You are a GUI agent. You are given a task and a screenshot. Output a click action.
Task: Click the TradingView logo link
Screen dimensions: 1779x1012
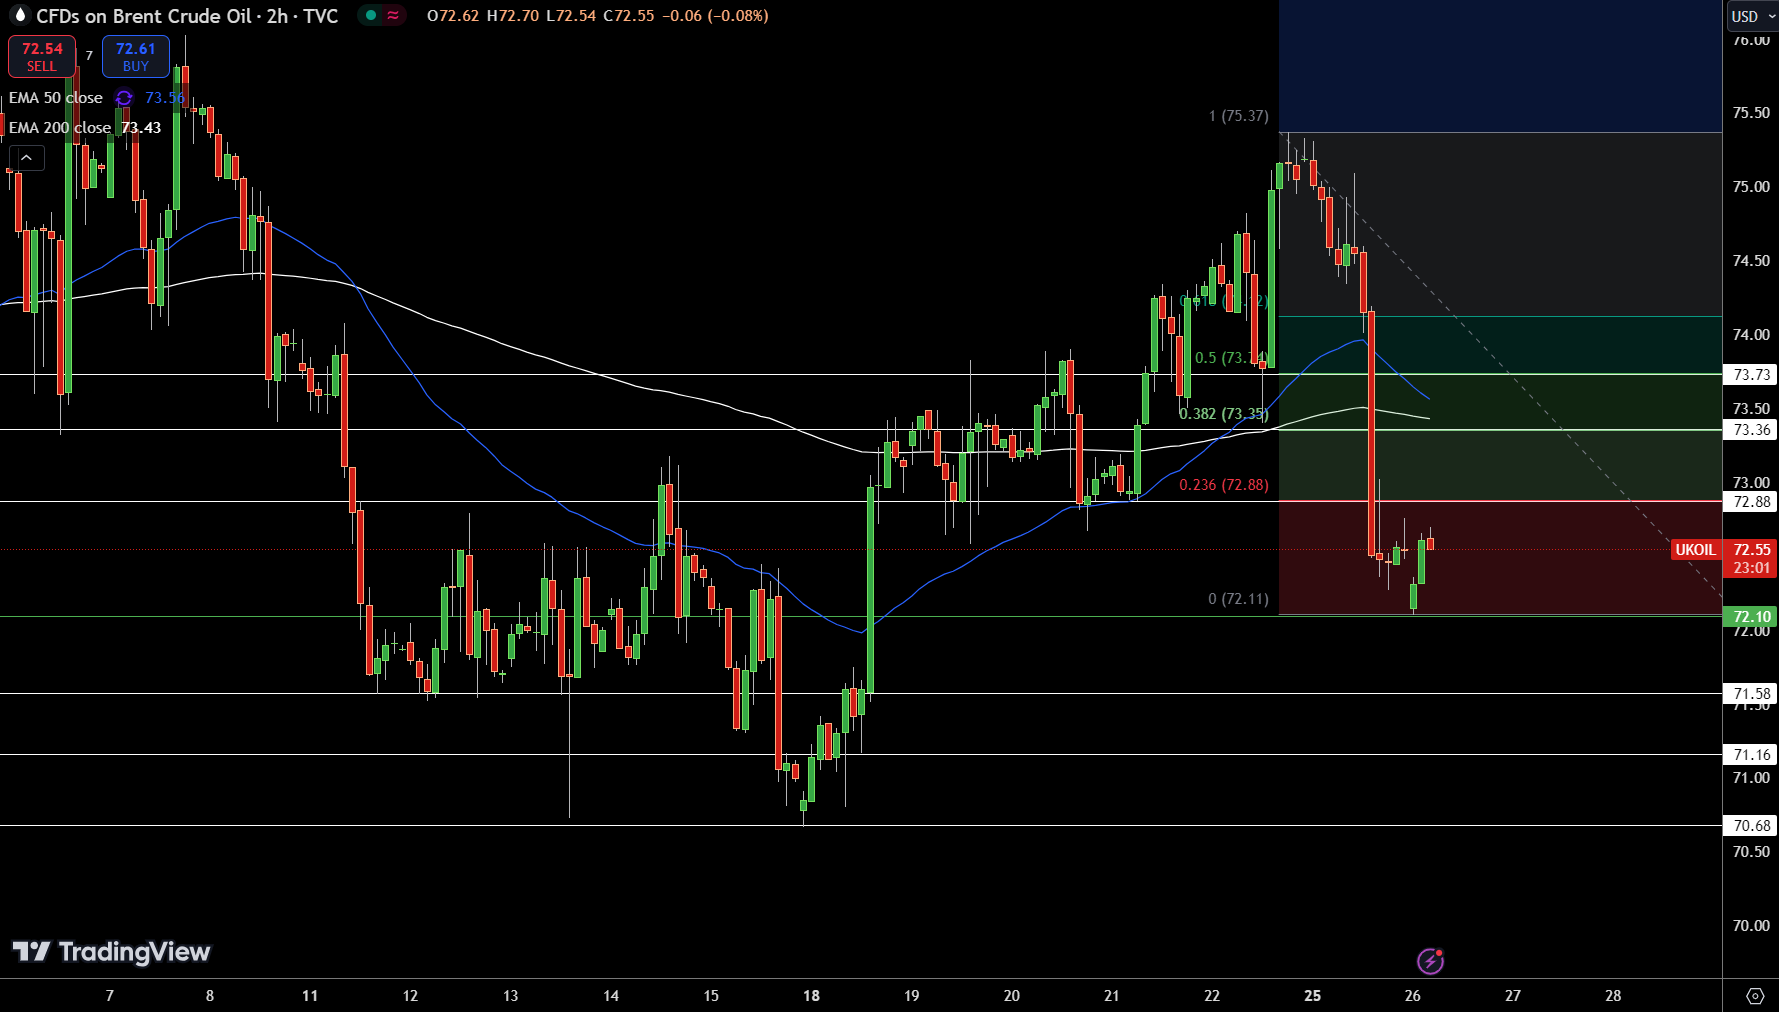[111, 952]
